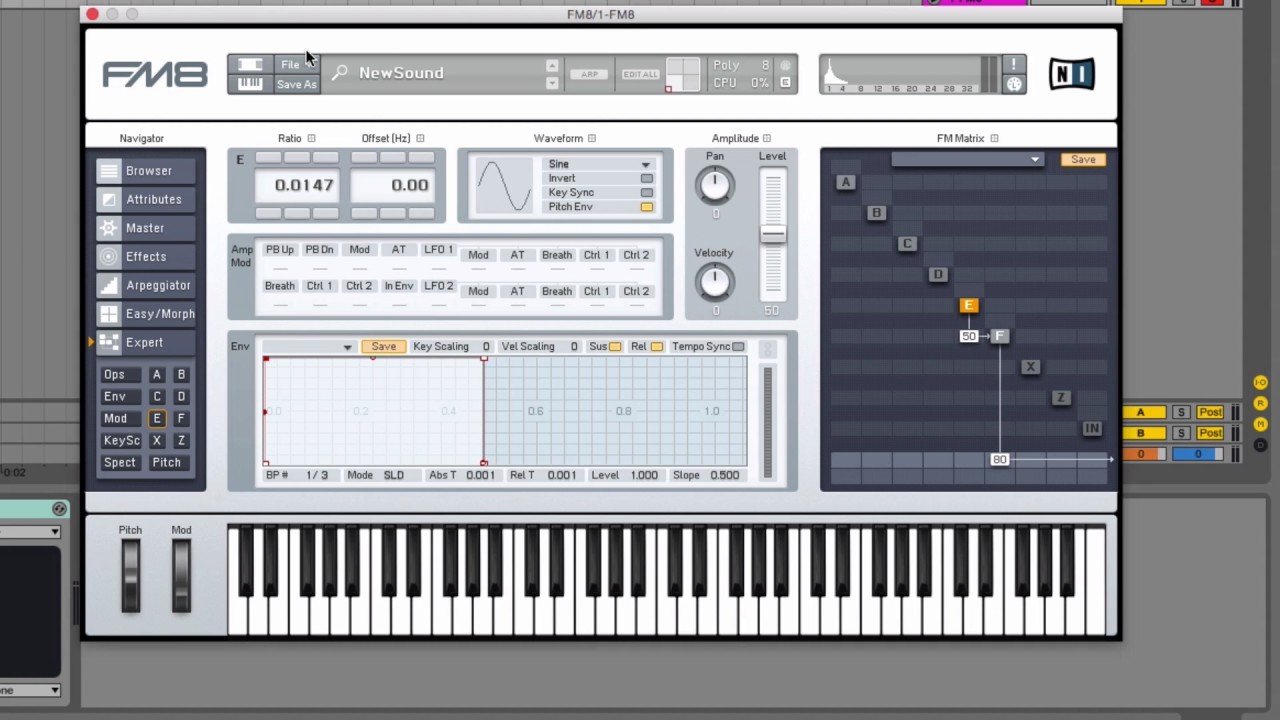Save the FM Matrix preset
This screenshot has width=1280, height=720.
(1083, 160)
